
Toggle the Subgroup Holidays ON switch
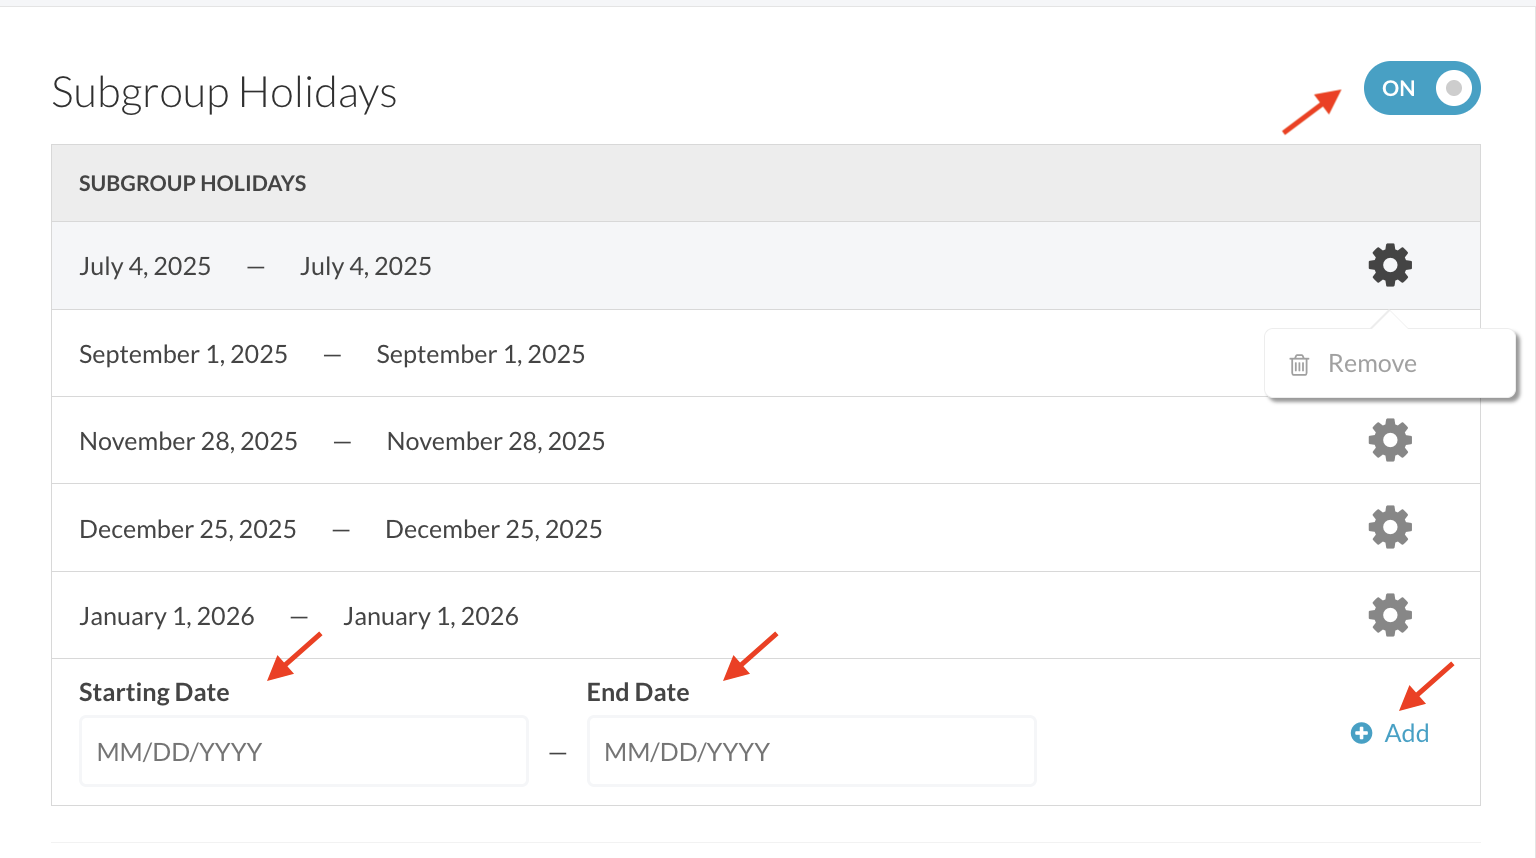click(x=1421, y=88)
